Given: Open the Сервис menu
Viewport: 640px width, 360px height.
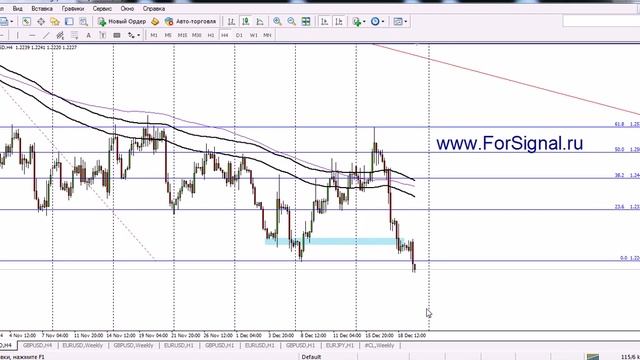Looking at the screenshot, I should pos(102,9).
